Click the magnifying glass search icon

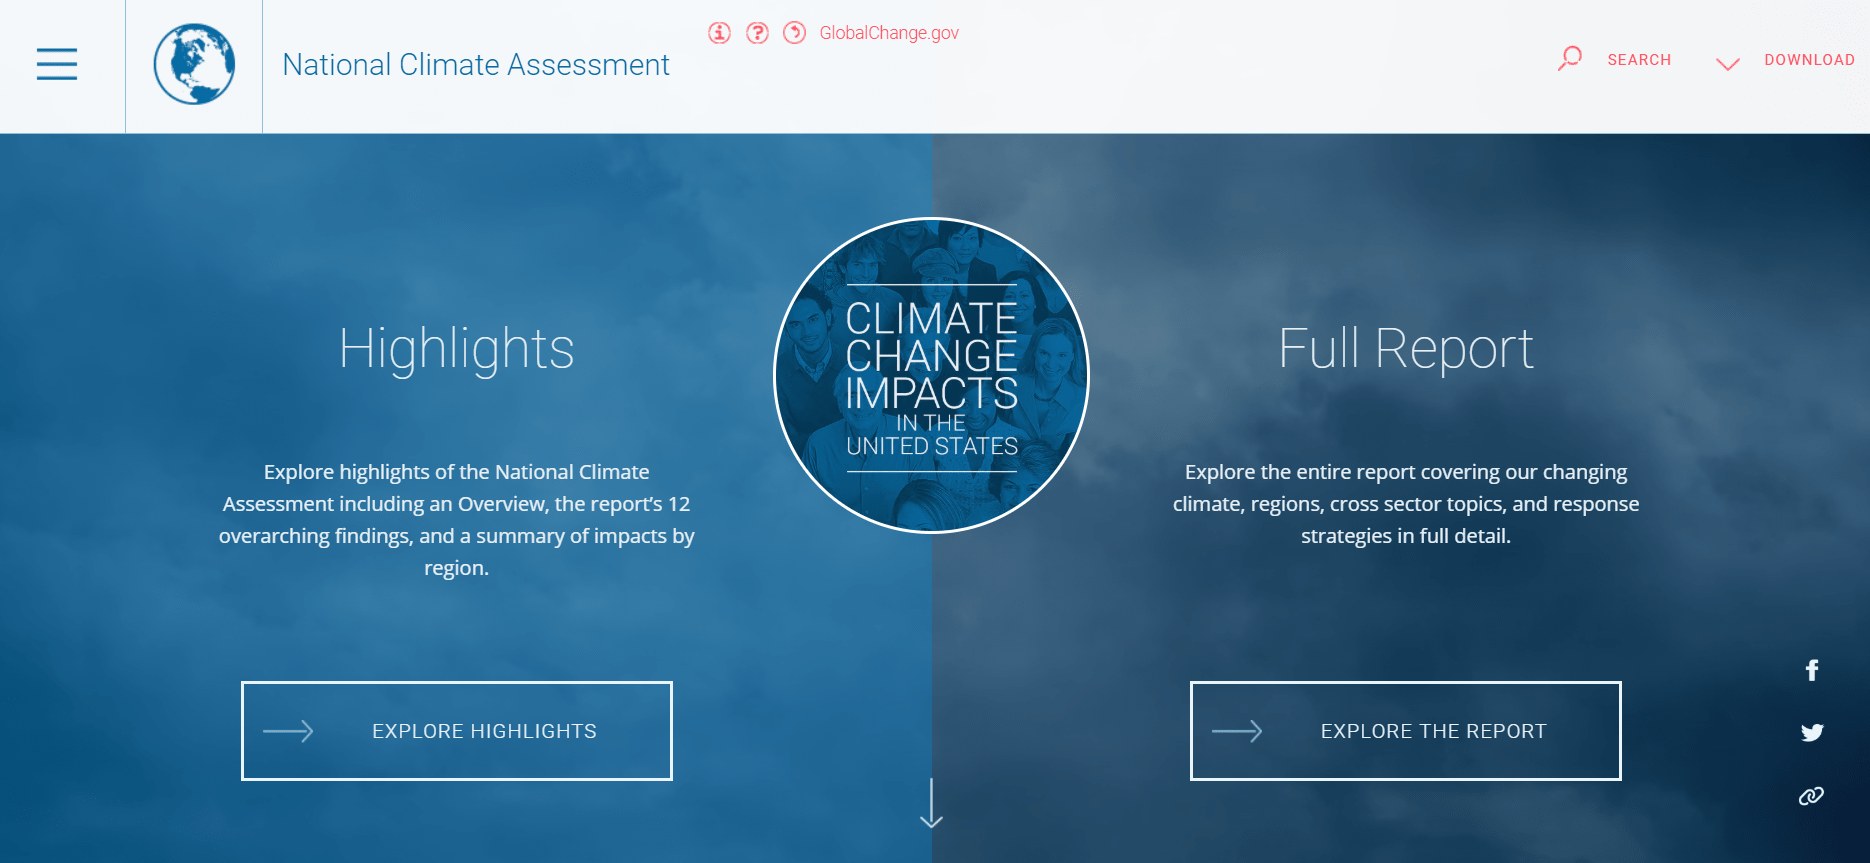1570,59
